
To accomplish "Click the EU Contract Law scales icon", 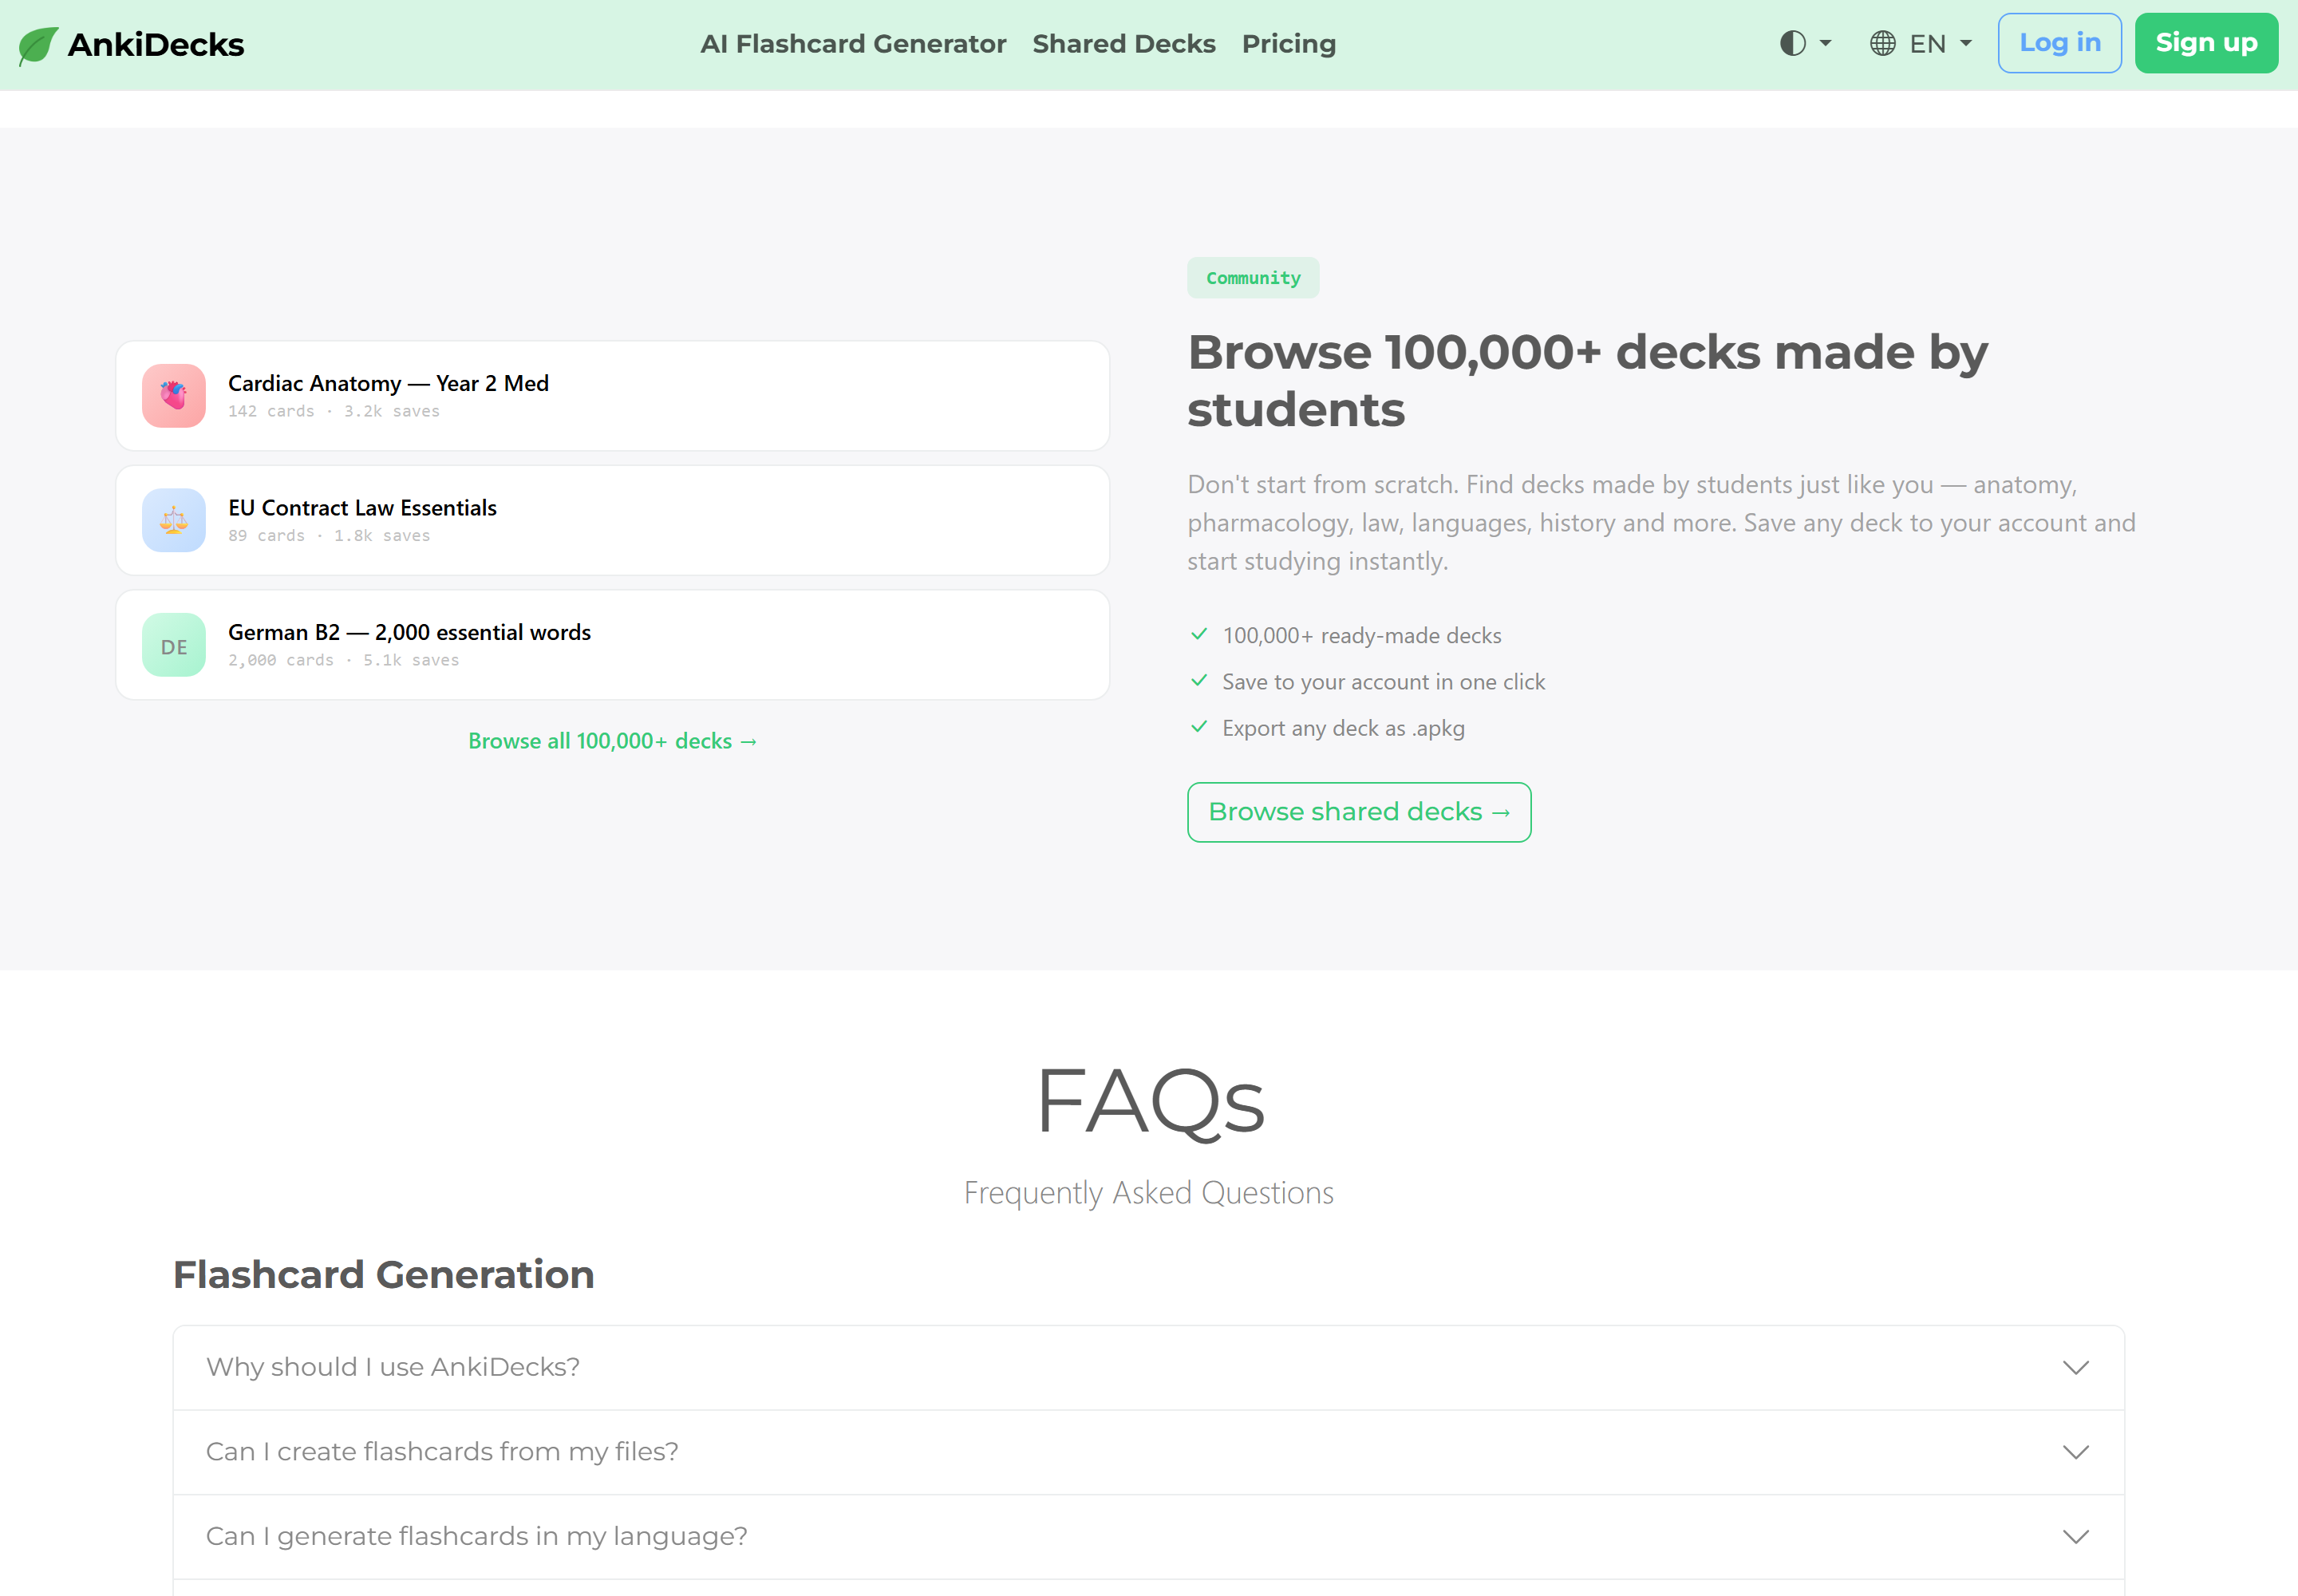I will (174, 520).
